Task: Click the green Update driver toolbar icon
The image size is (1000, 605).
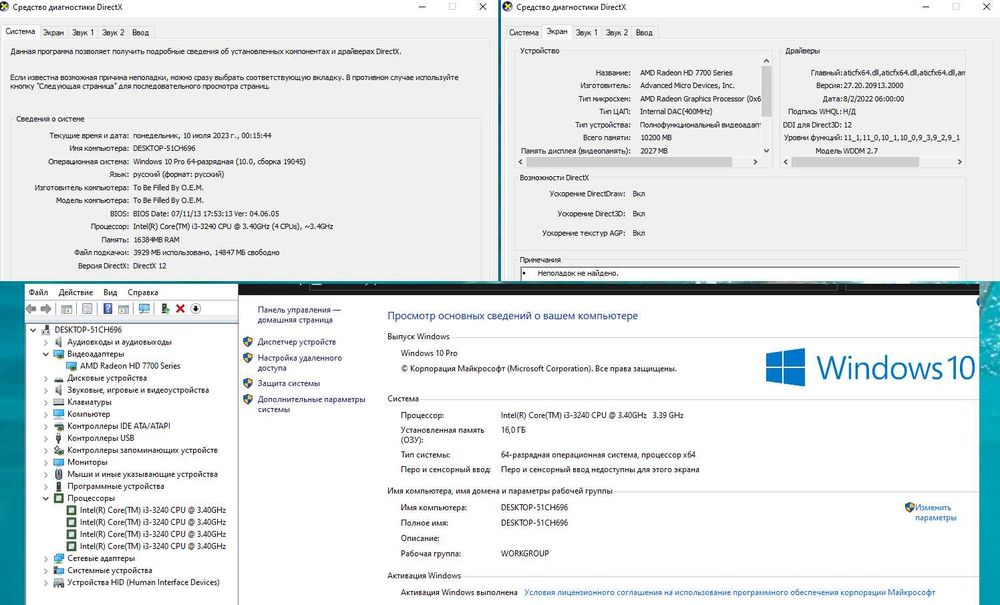Action: click(x=165, y=309)
